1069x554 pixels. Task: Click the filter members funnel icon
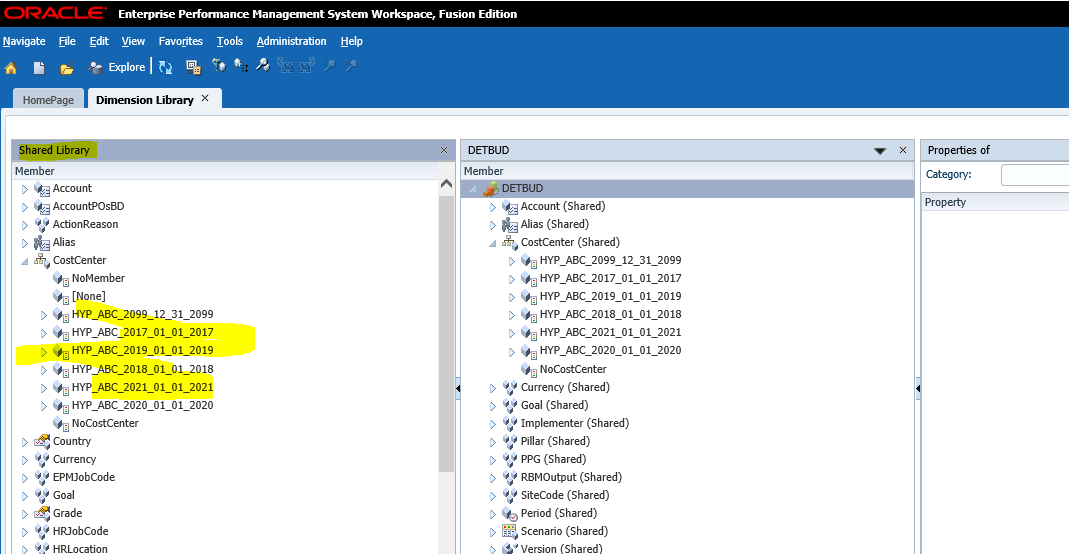219,65
